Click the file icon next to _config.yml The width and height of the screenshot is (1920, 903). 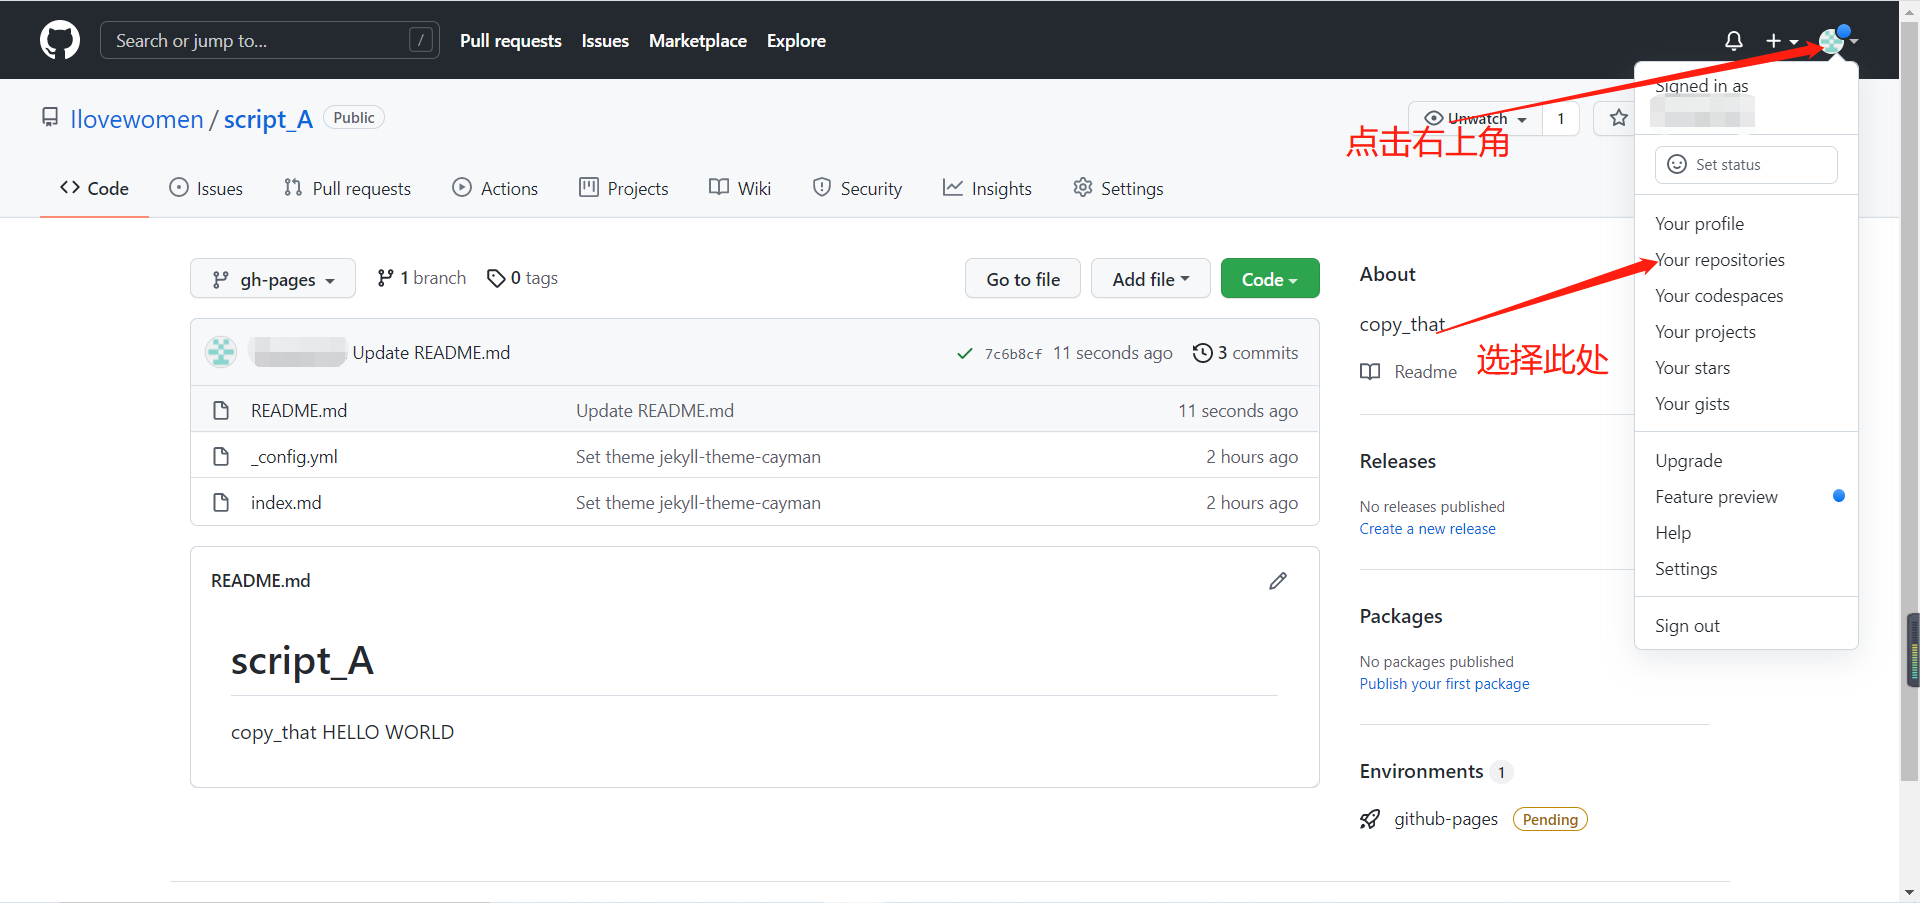[221, 456]
